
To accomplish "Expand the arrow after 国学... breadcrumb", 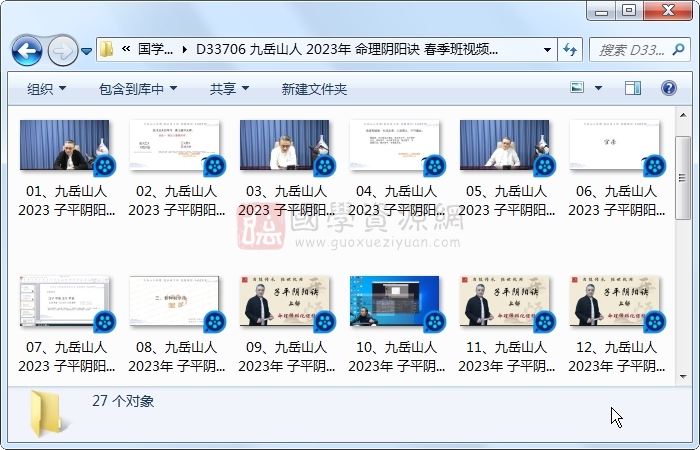I will pyautogui.click(x=184, y=50).
